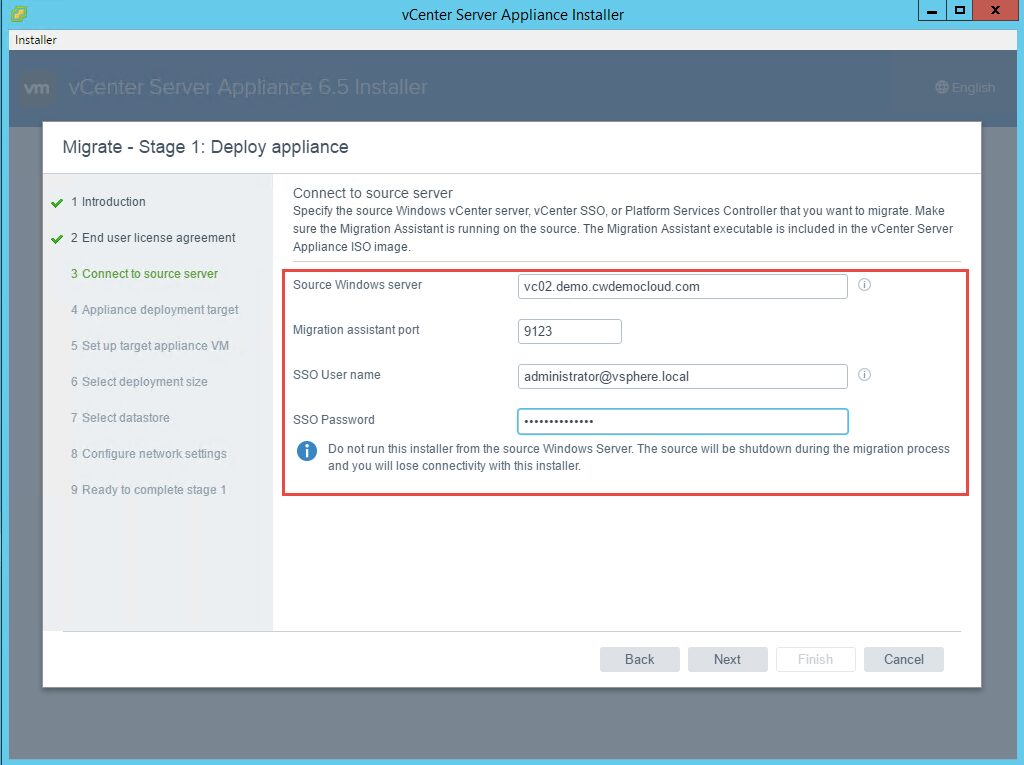Click the 'vCenter Server Appliance 6.5 Installer' header text

pos(248,87)
